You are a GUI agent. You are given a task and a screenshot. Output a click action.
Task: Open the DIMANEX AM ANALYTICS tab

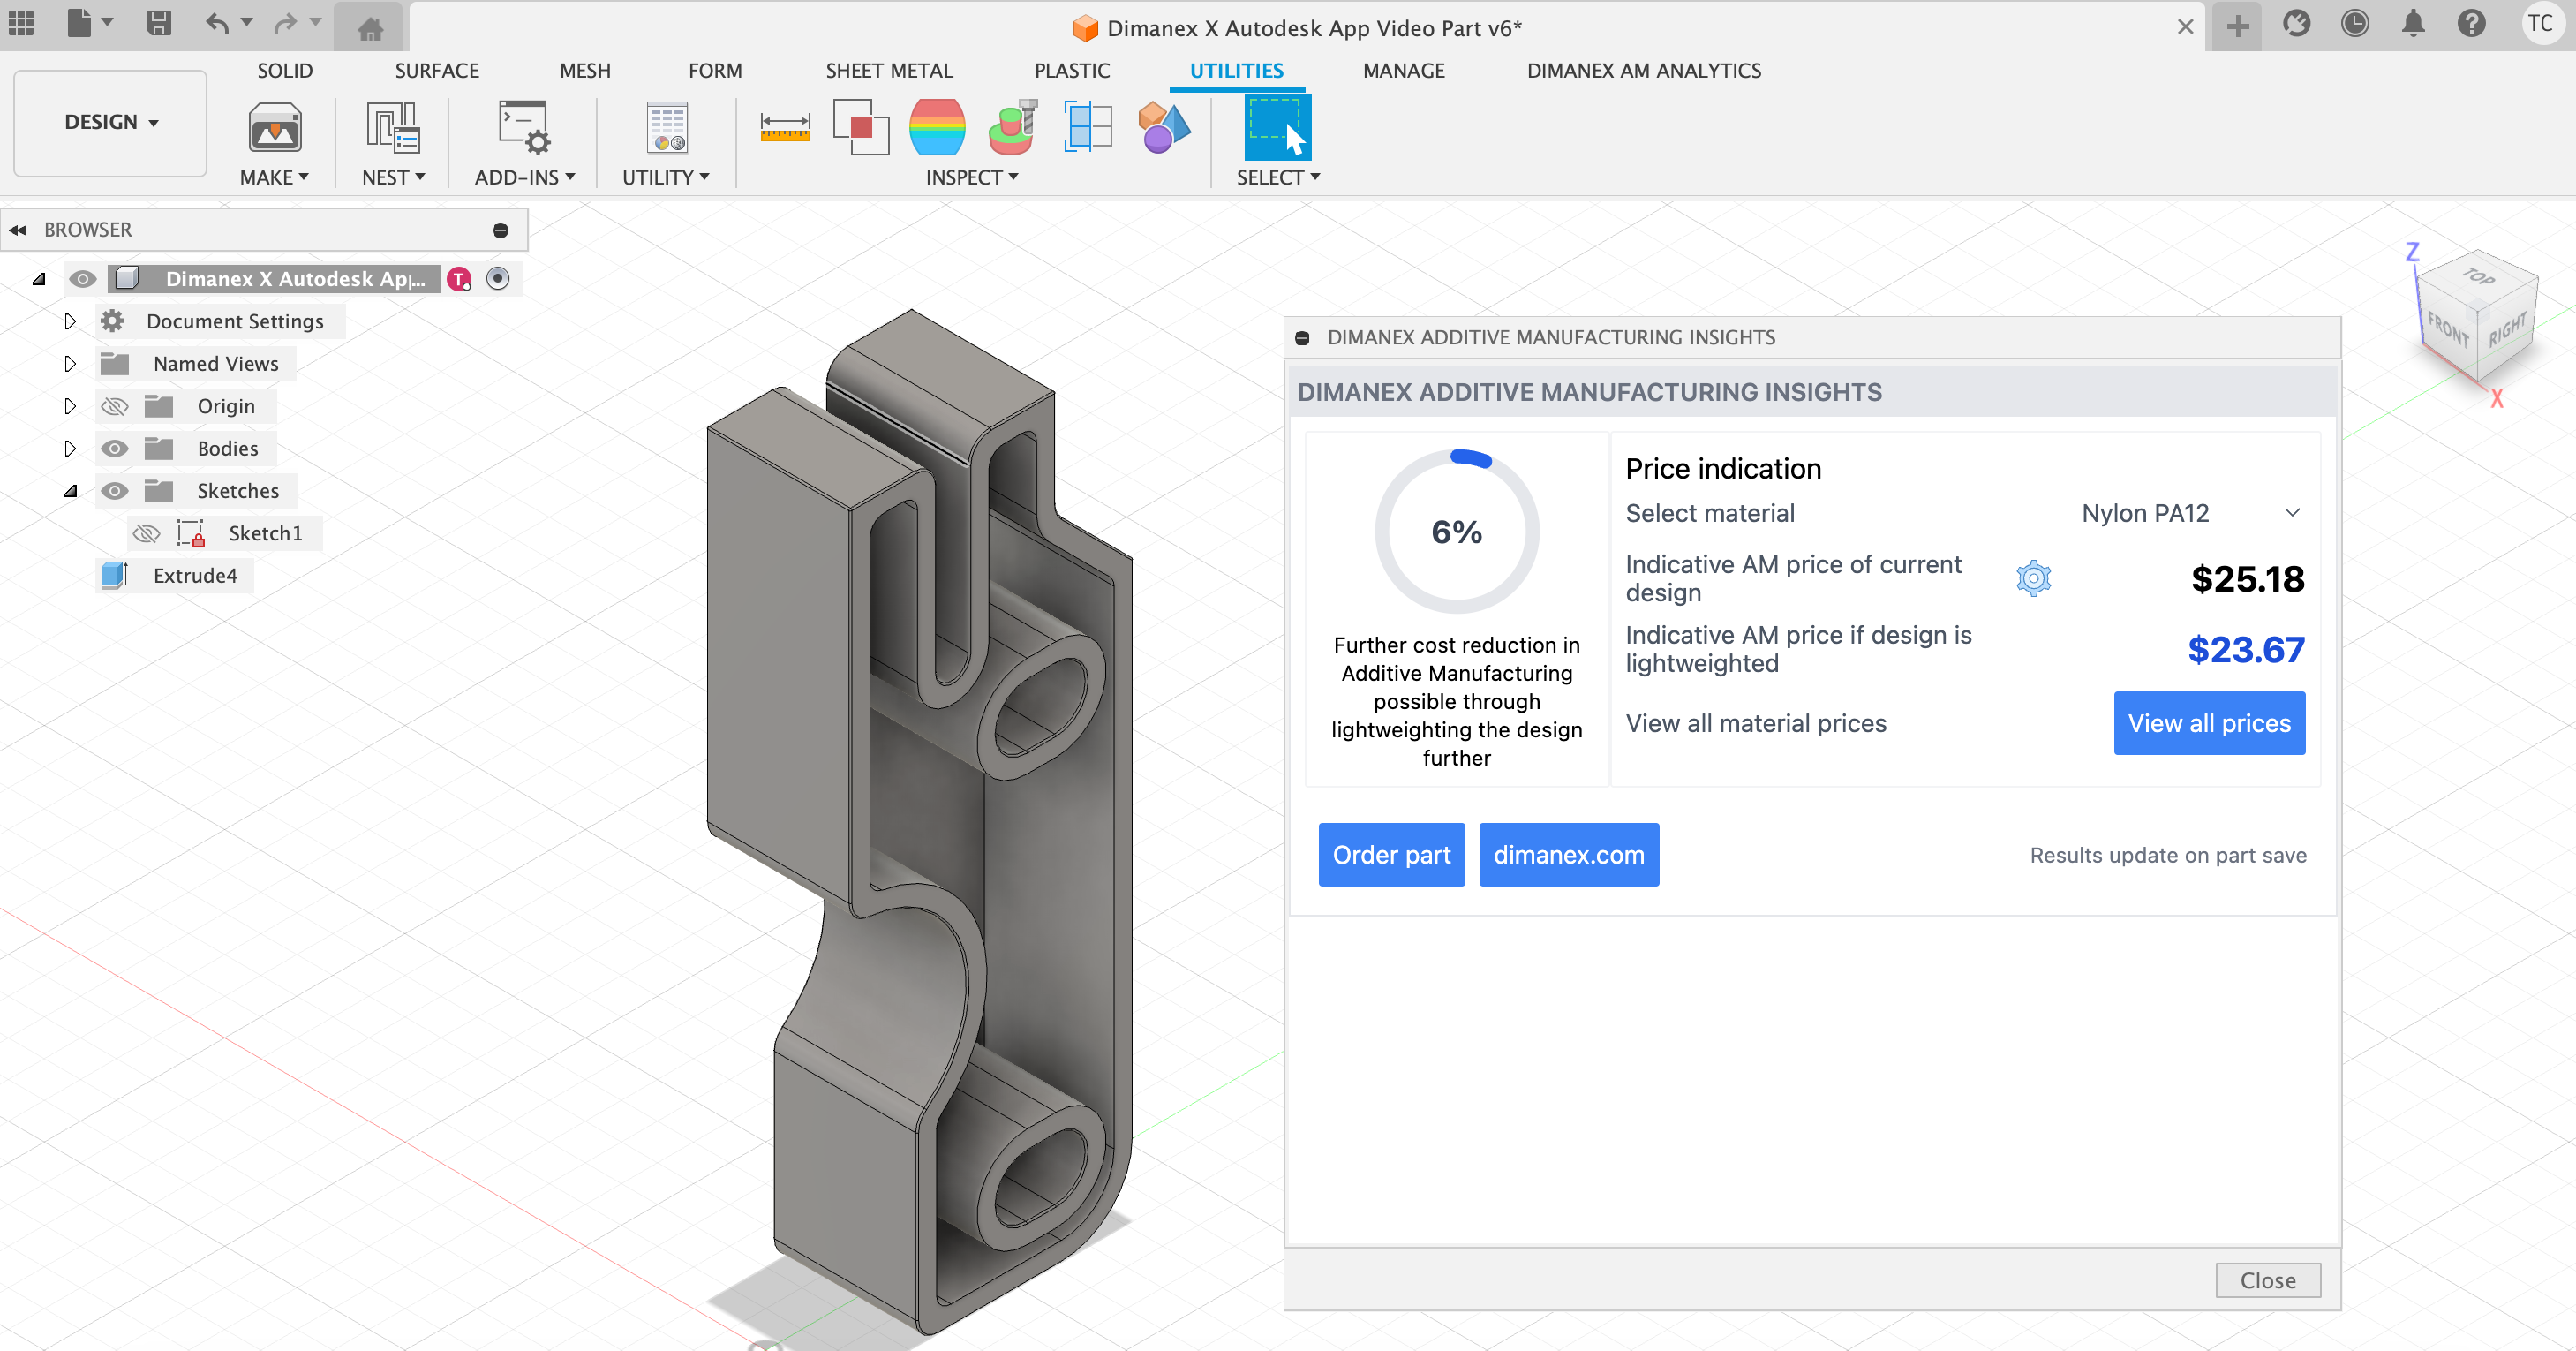coord(1643,70)
